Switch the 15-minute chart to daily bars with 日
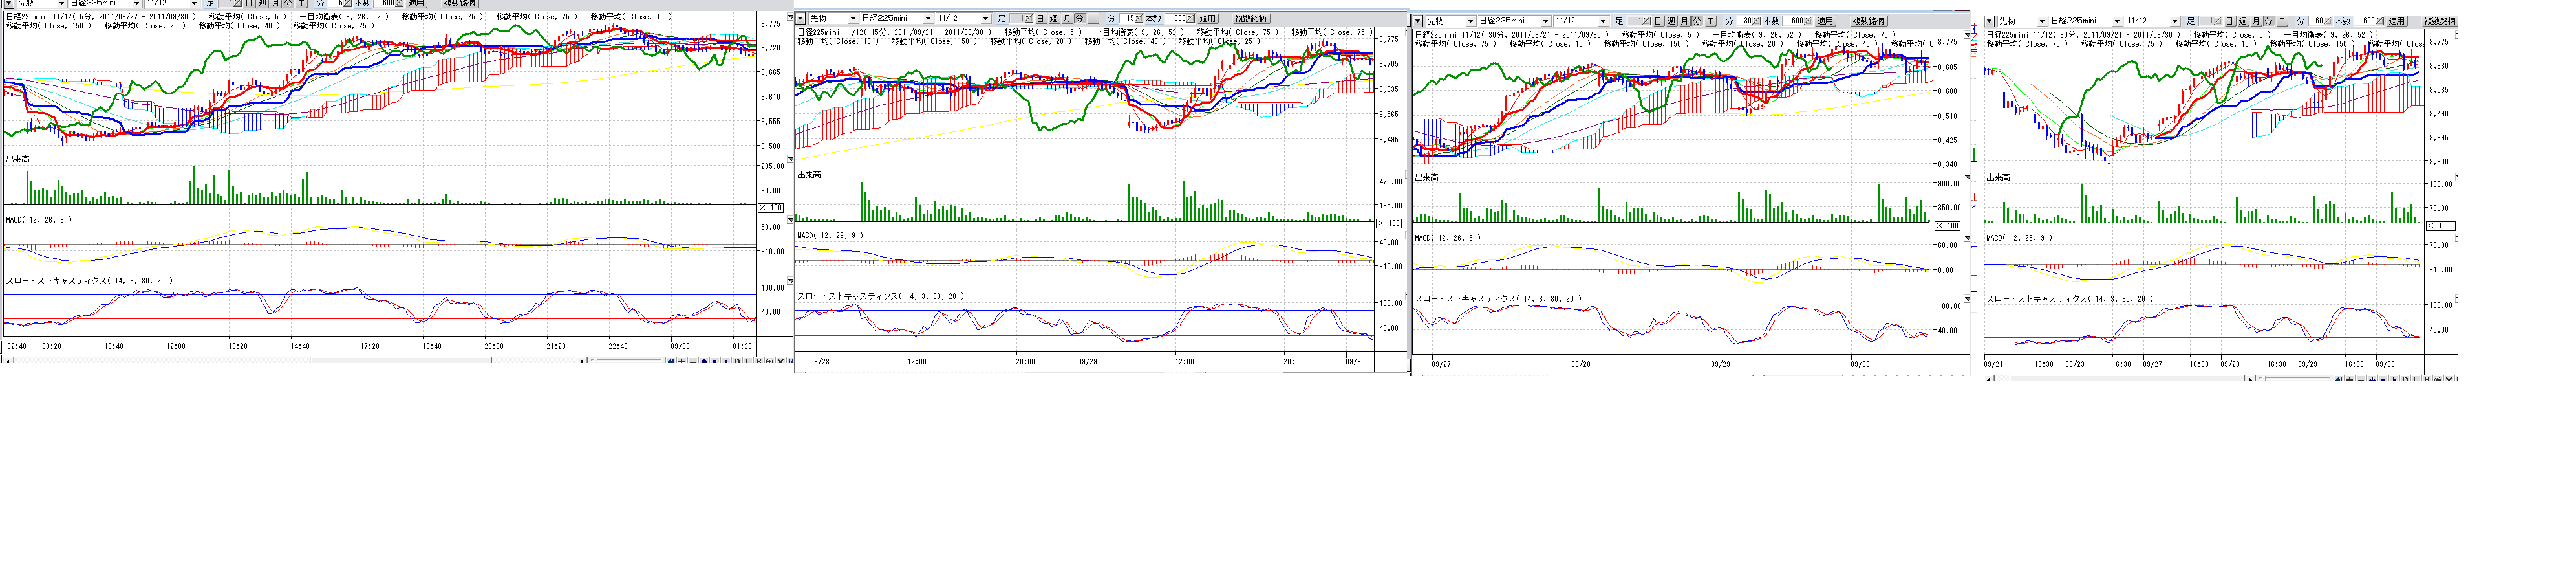This screenshot has width=2576, height=585. (1040, 19)
